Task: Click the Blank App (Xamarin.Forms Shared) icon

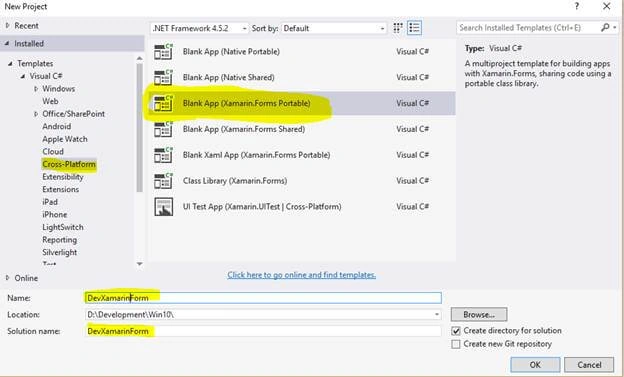Action: (x=163, y=129)
